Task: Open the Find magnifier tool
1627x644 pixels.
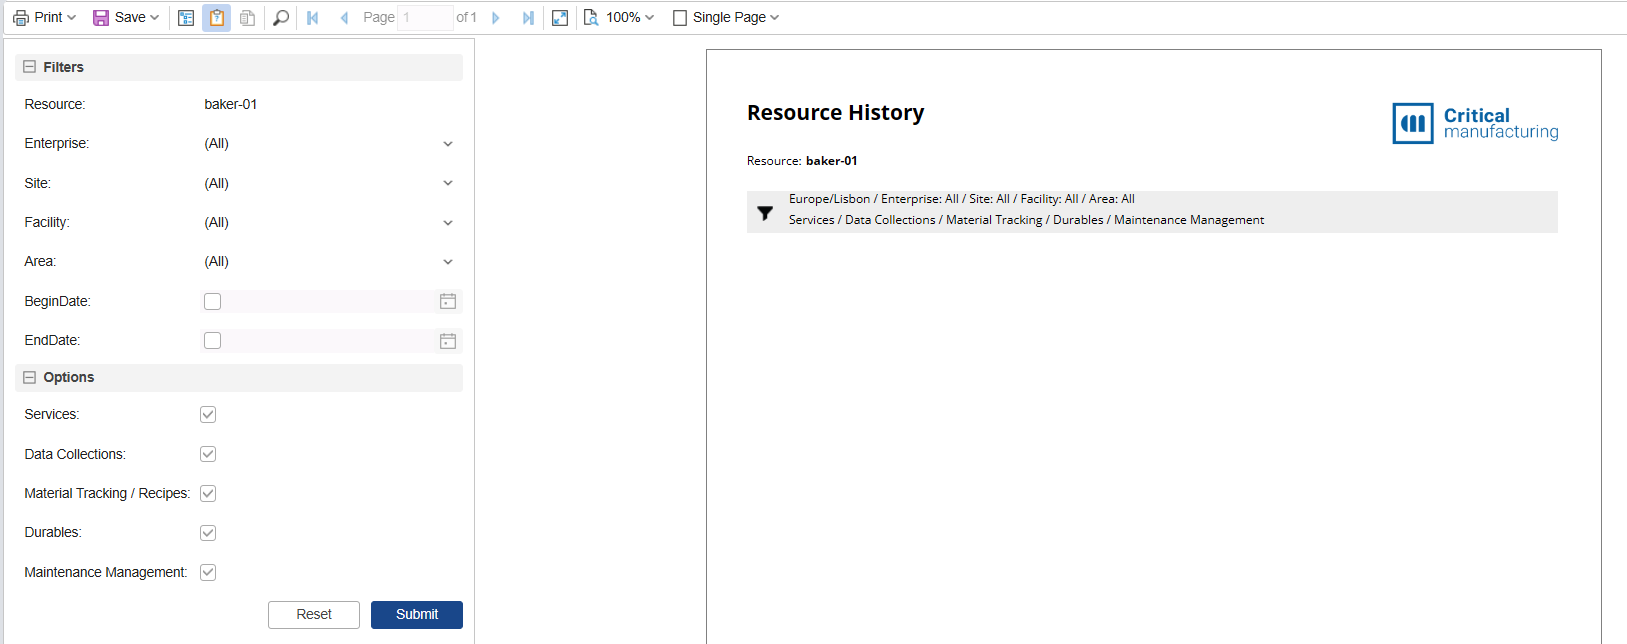Action: pyautogui.click(x=281, y=18)
